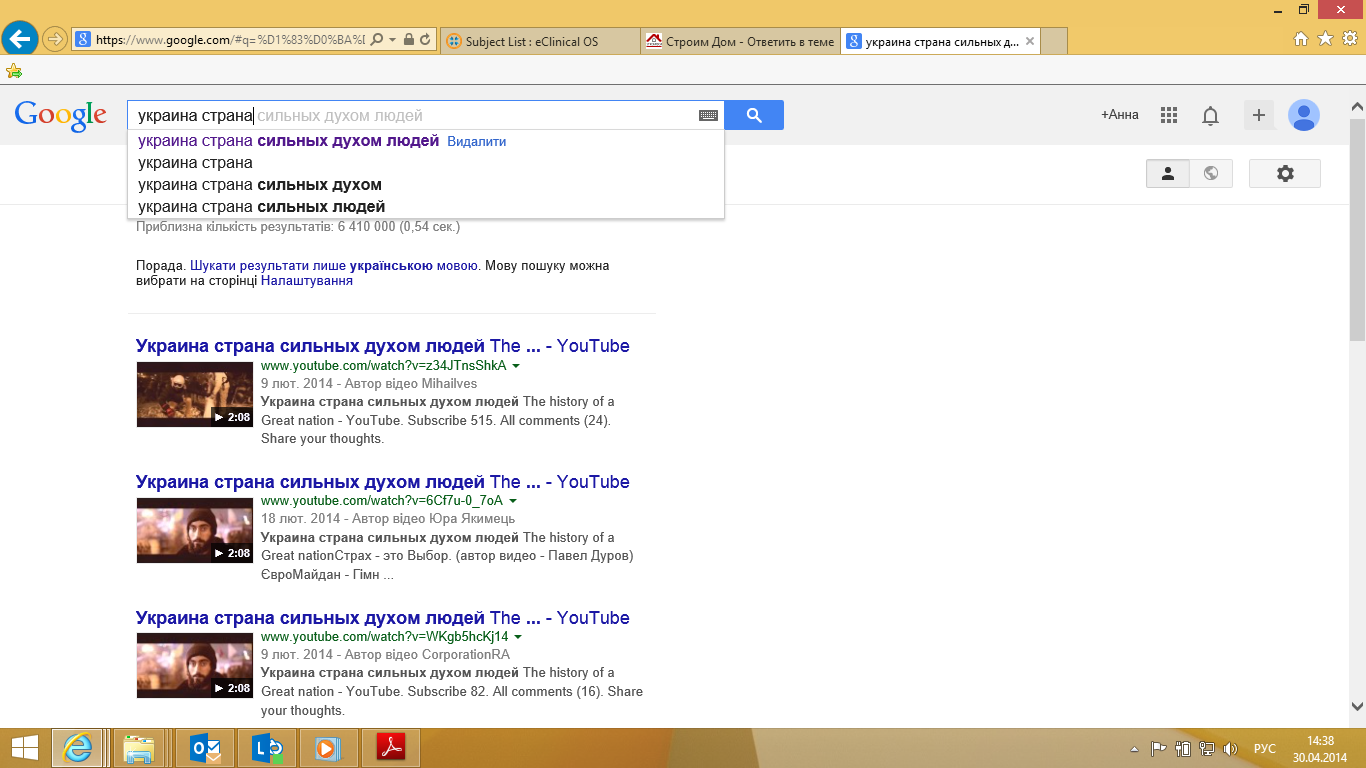
Task: Toggle private results with the person icon
Action: coord(1167,173)
